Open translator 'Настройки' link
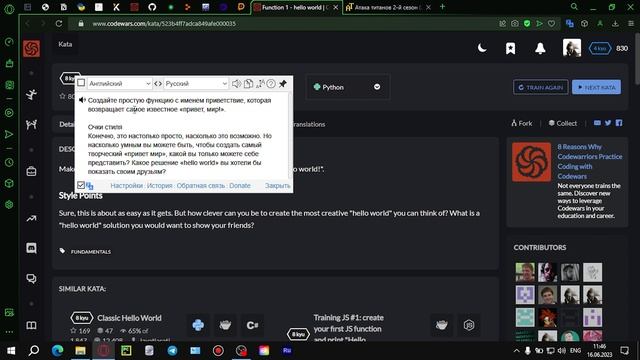Image resolution: width=640 pixels, height=360 pixels. point(127,185)
